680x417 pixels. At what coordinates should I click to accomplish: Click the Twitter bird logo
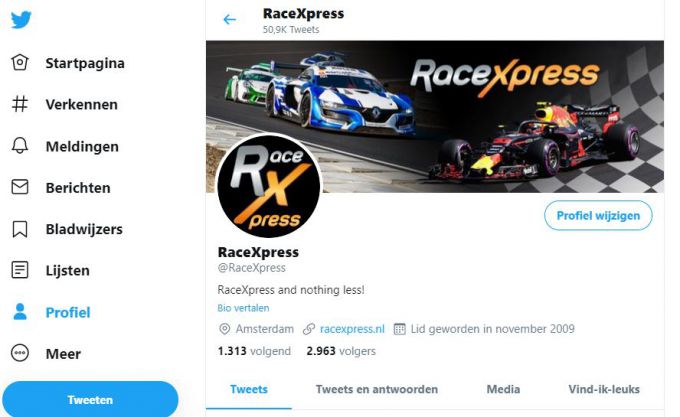(x=21, y=20)
